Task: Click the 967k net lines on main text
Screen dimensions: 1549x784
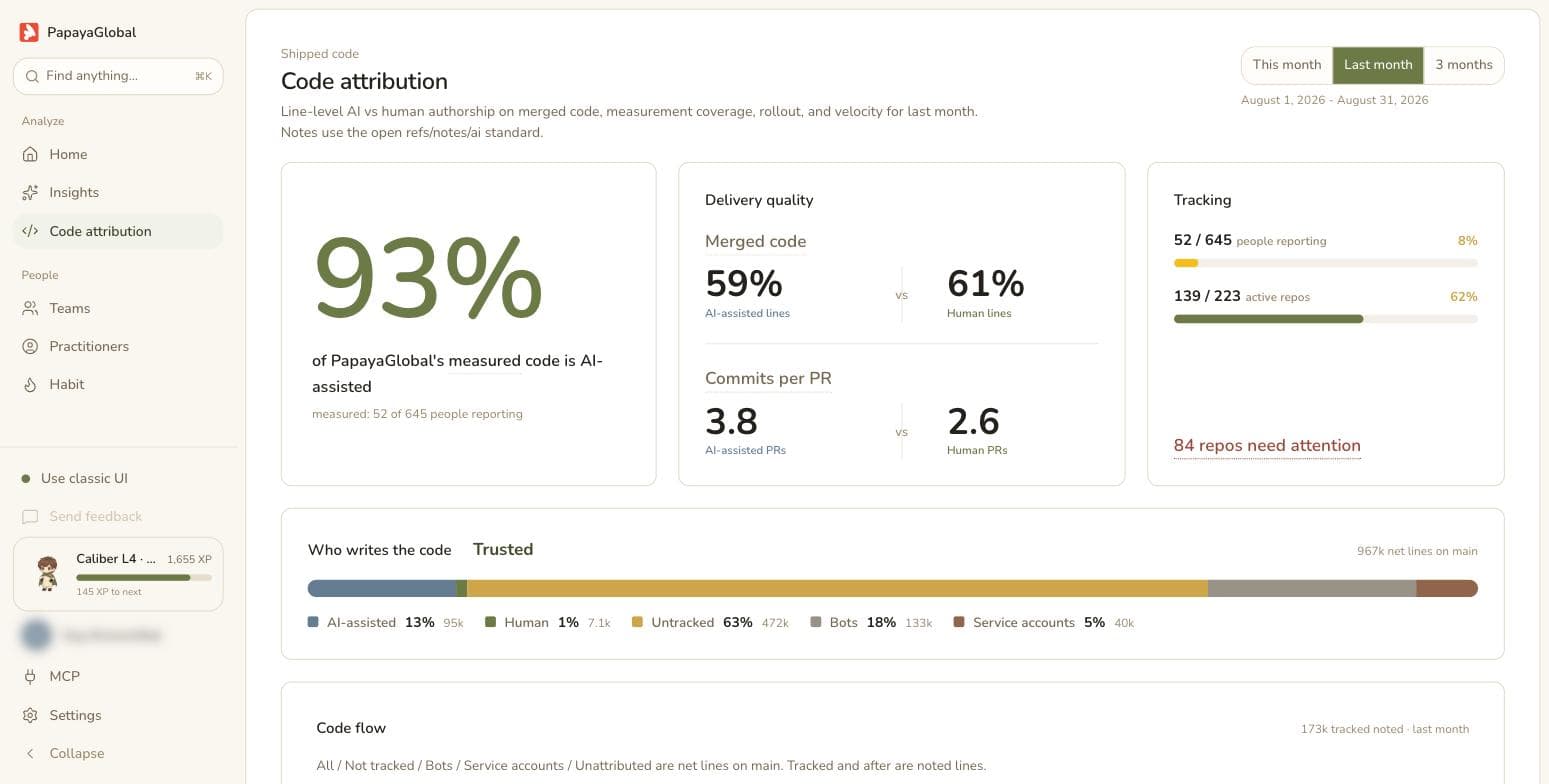Action: [1417, 551]
